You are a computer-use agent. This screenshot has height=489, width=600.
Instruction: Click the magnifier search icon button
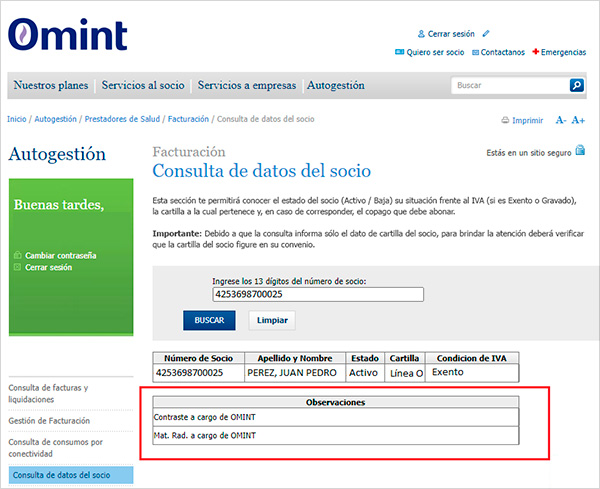tap(577, 85)
